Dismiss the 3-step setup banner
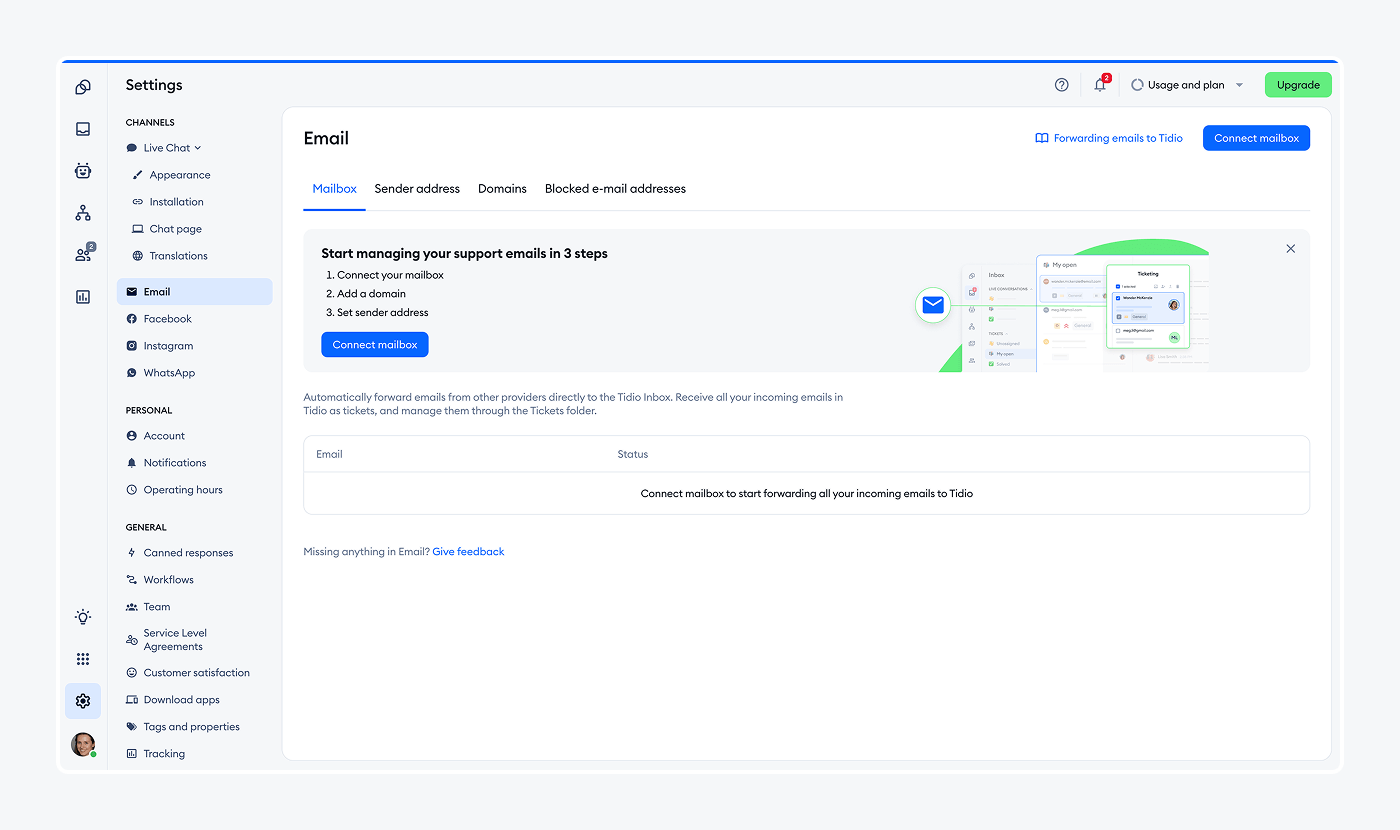 (1290, 248)
